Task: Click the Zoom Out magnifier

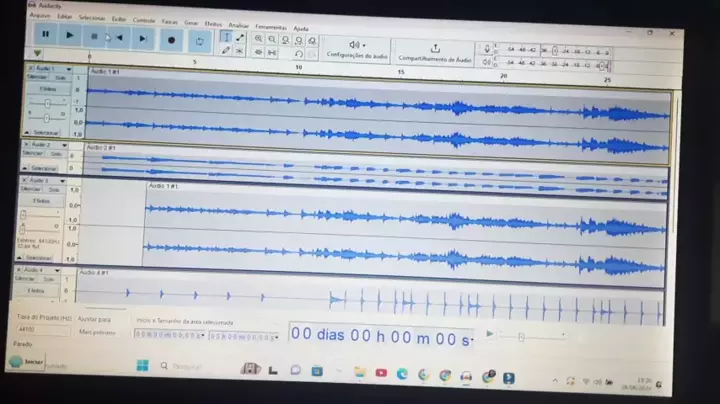Action: [272, 40]
